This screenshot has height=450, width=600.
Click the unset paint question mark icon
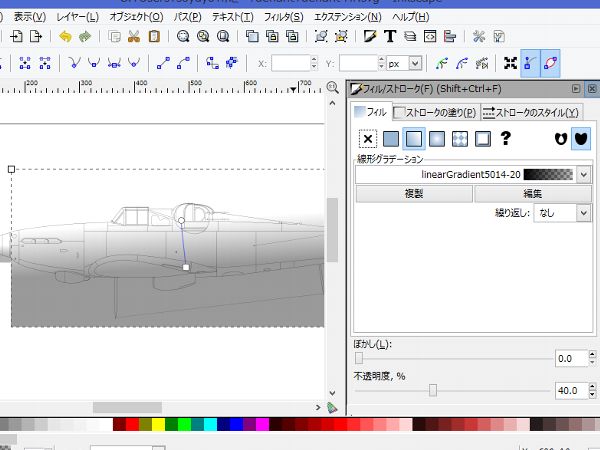pos(506,139)
